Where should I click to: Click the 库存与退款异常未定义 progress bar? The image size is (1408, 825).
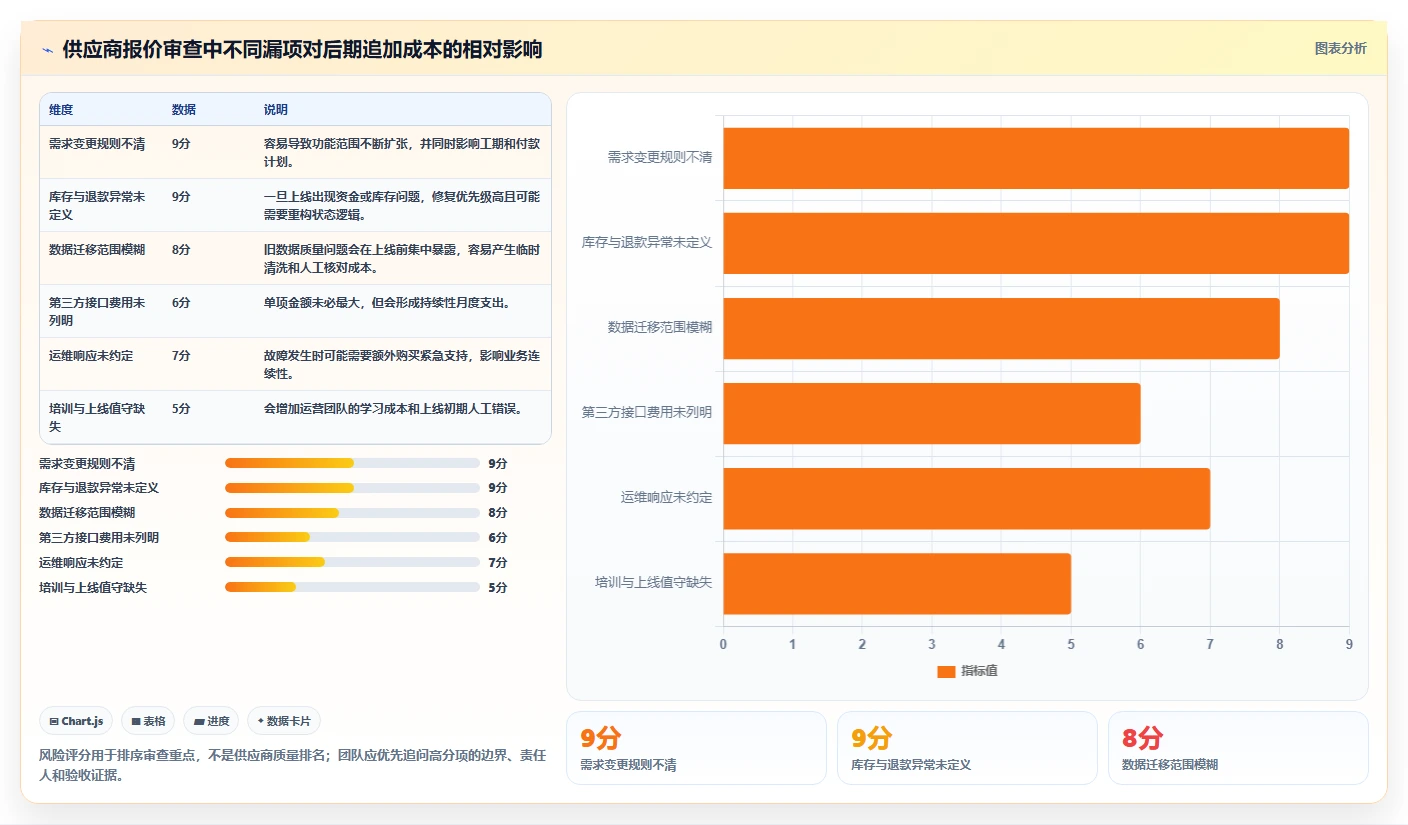352,488
